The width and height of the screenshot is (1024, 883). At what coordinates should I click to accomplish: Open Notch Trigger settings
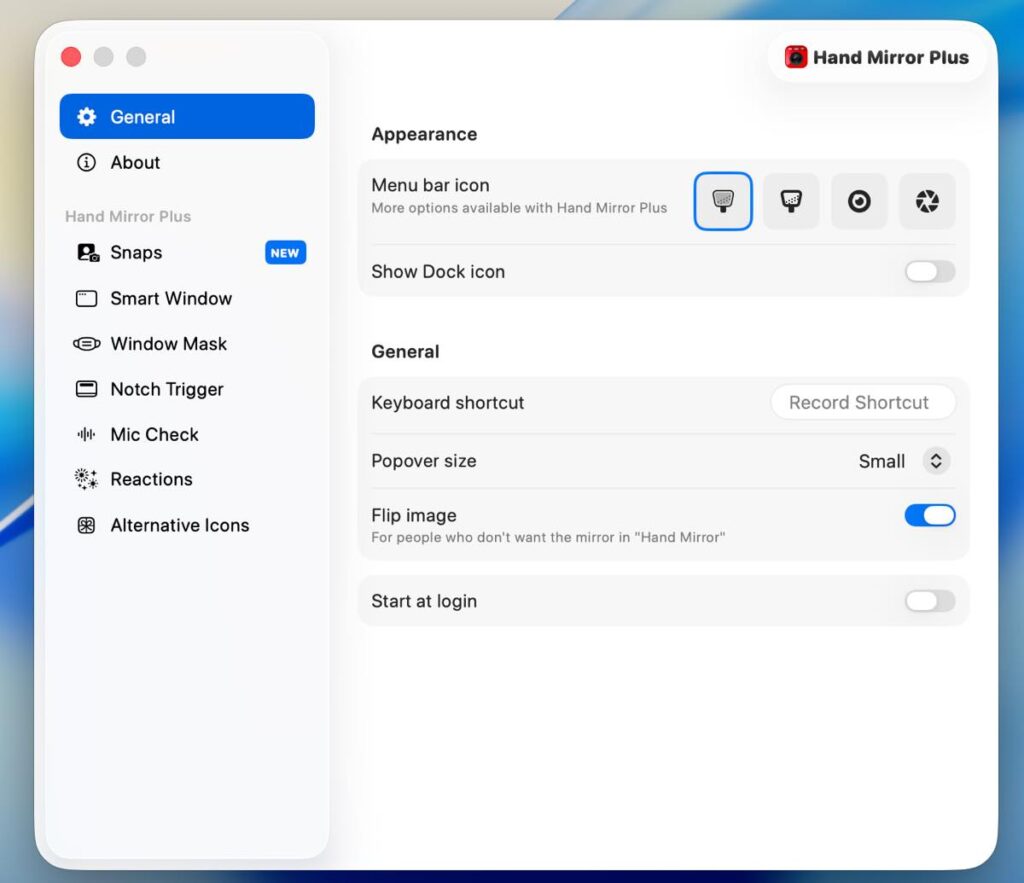point(166,390)
